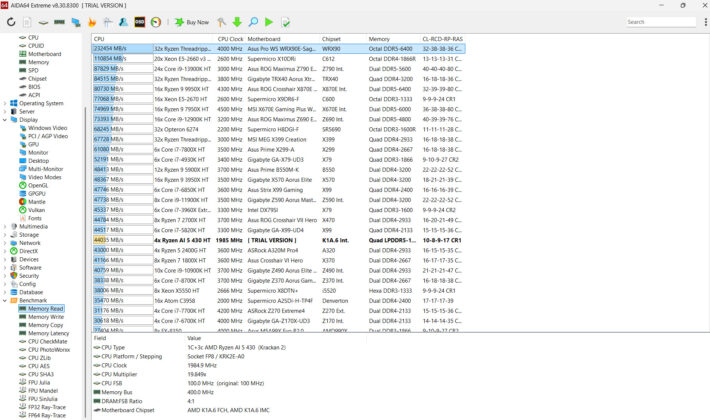The height and width of the screenshot is (420, 710).
Task: Expand the Operating System node
Action: [5, 103]
